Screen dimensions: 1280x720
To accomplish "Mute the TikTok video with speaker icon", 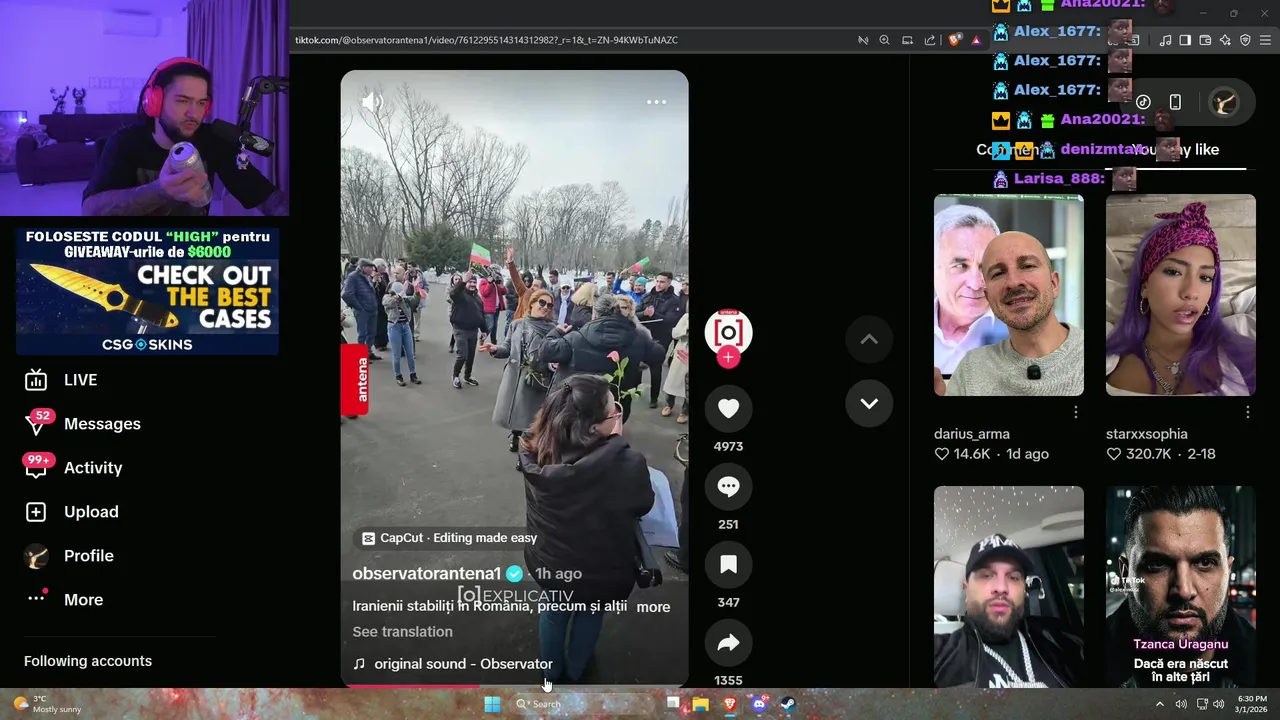I will click(372, 102).
